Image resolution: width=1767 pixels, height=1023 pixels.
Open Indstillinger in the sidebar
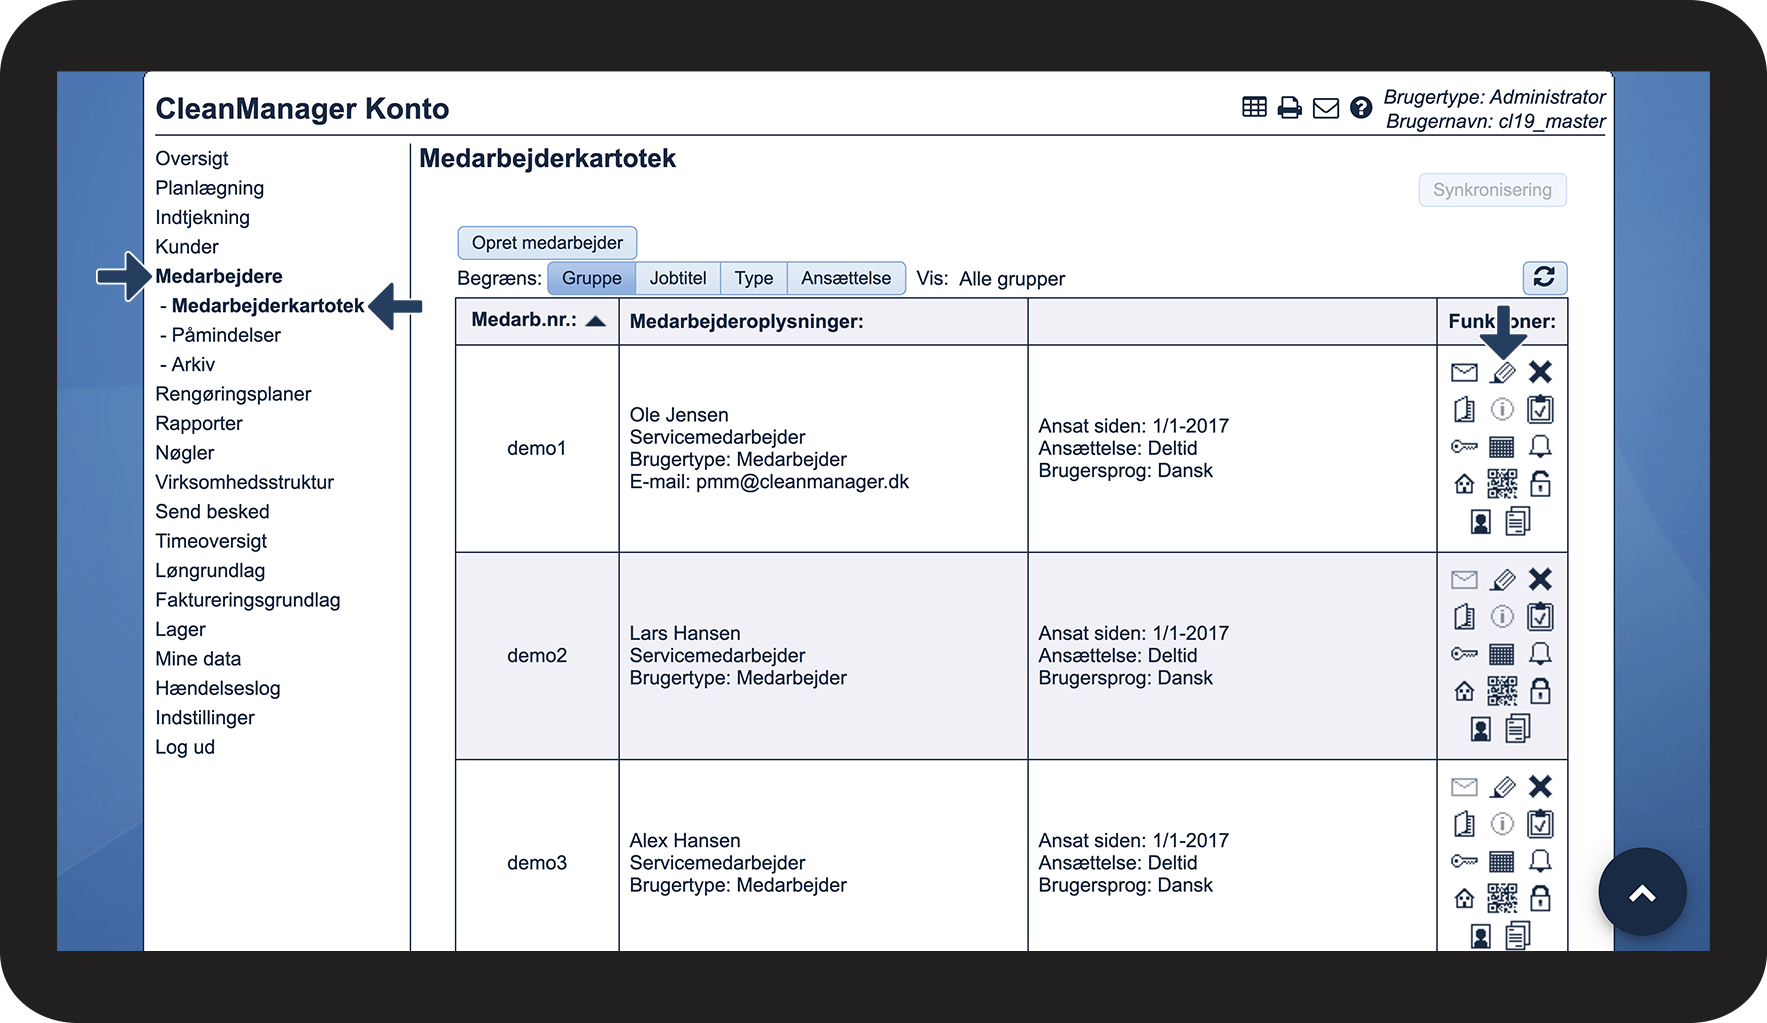[x=205, y=718]
